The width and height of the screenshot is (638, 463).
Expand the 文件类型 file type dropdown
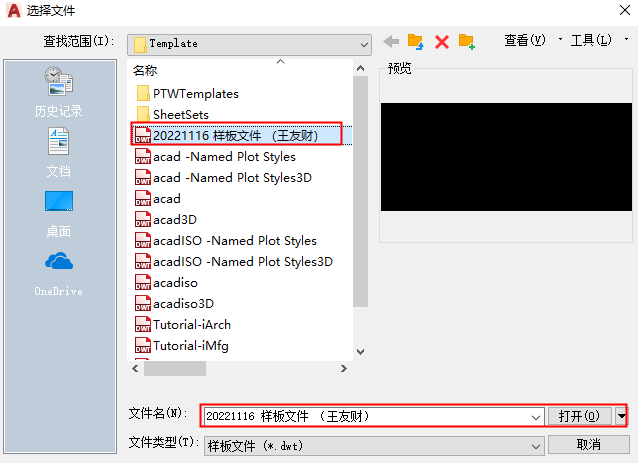tap(534, 444)
